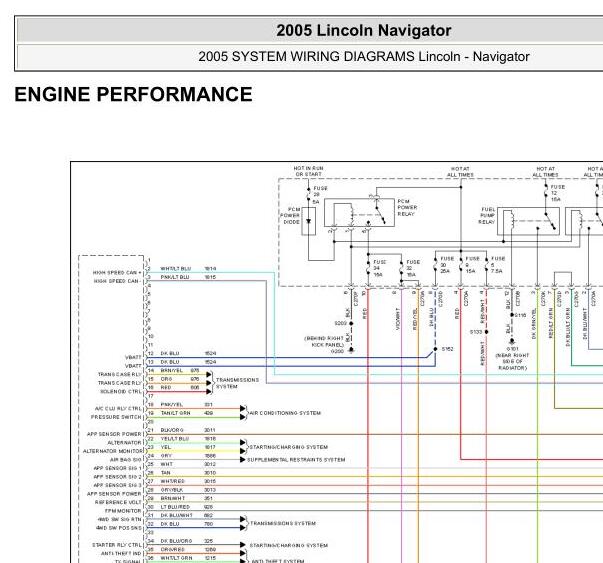The width and height of the screenshot is (603, 563).
Task: Select the 'GRY/BLK' wire label
Action: tap(172, 490)
